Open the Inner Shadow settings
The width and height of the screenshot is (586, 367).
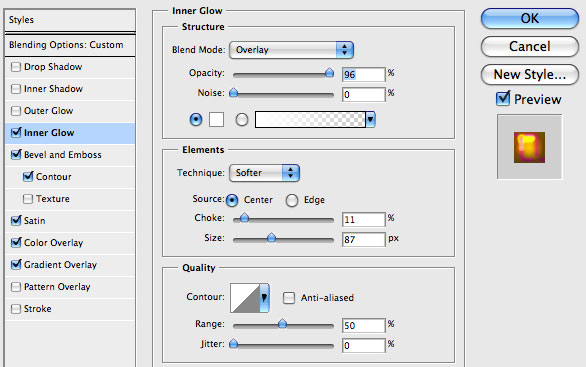point(53,89)
